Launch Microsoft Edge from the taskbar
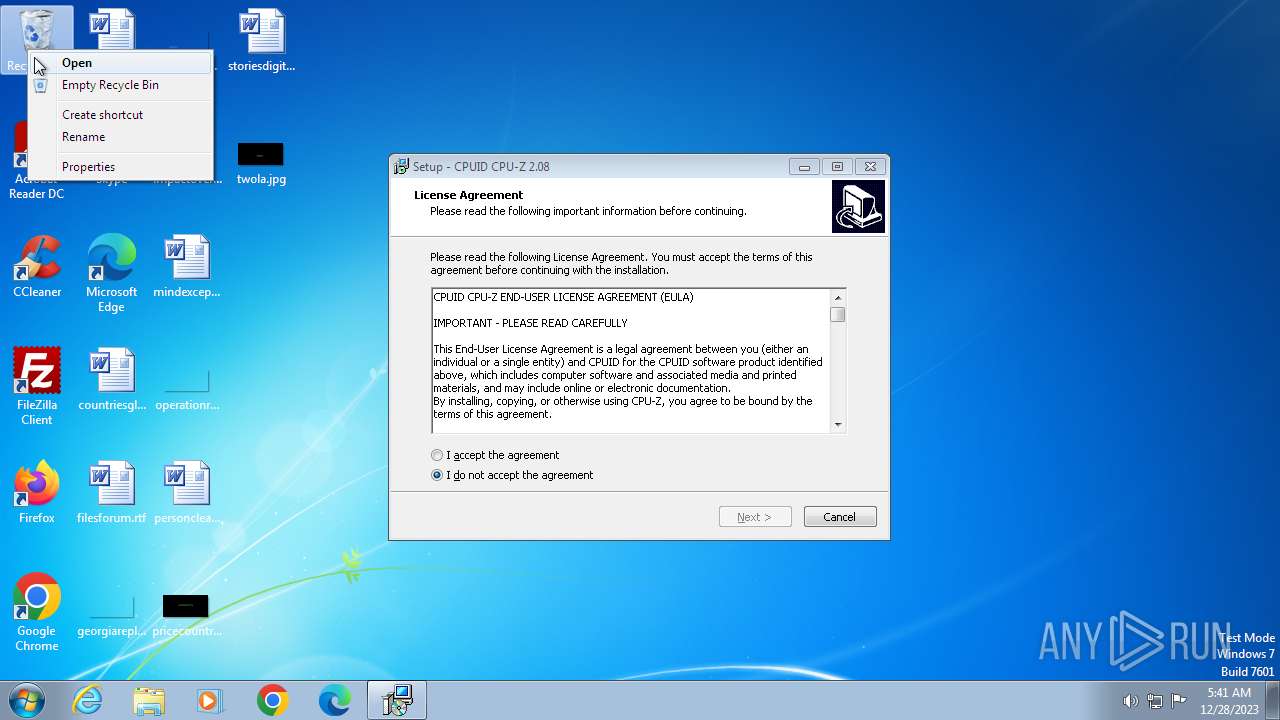 pos(334,700)
